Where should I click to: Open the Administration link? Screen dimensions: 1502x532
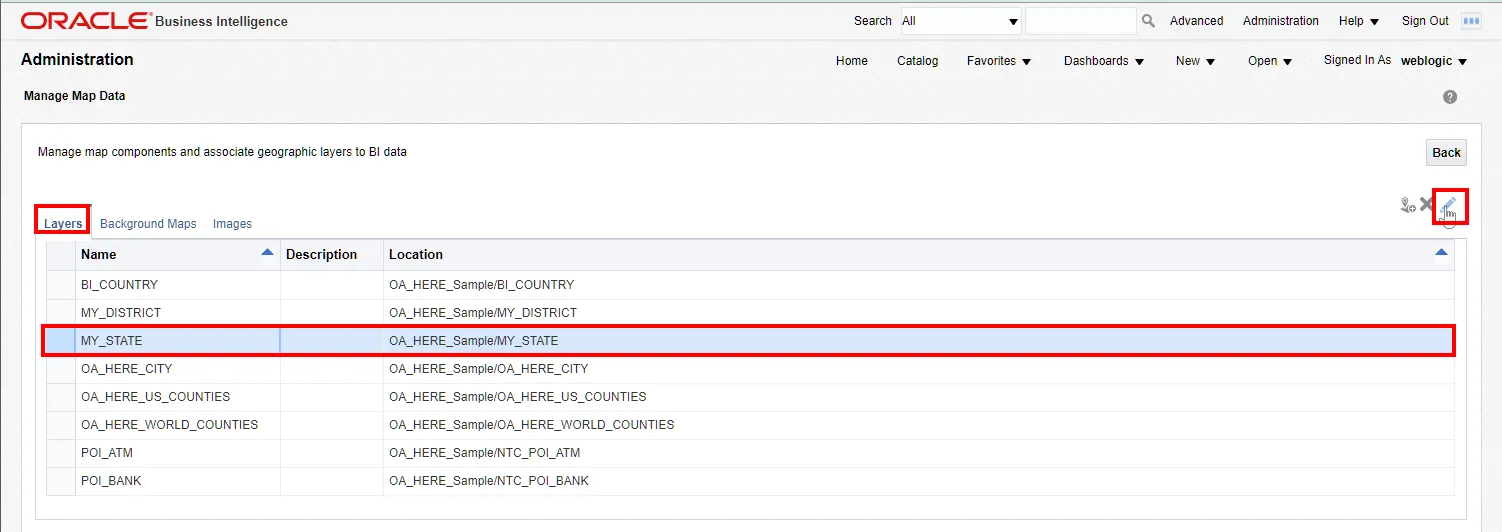click(1281, 21)
